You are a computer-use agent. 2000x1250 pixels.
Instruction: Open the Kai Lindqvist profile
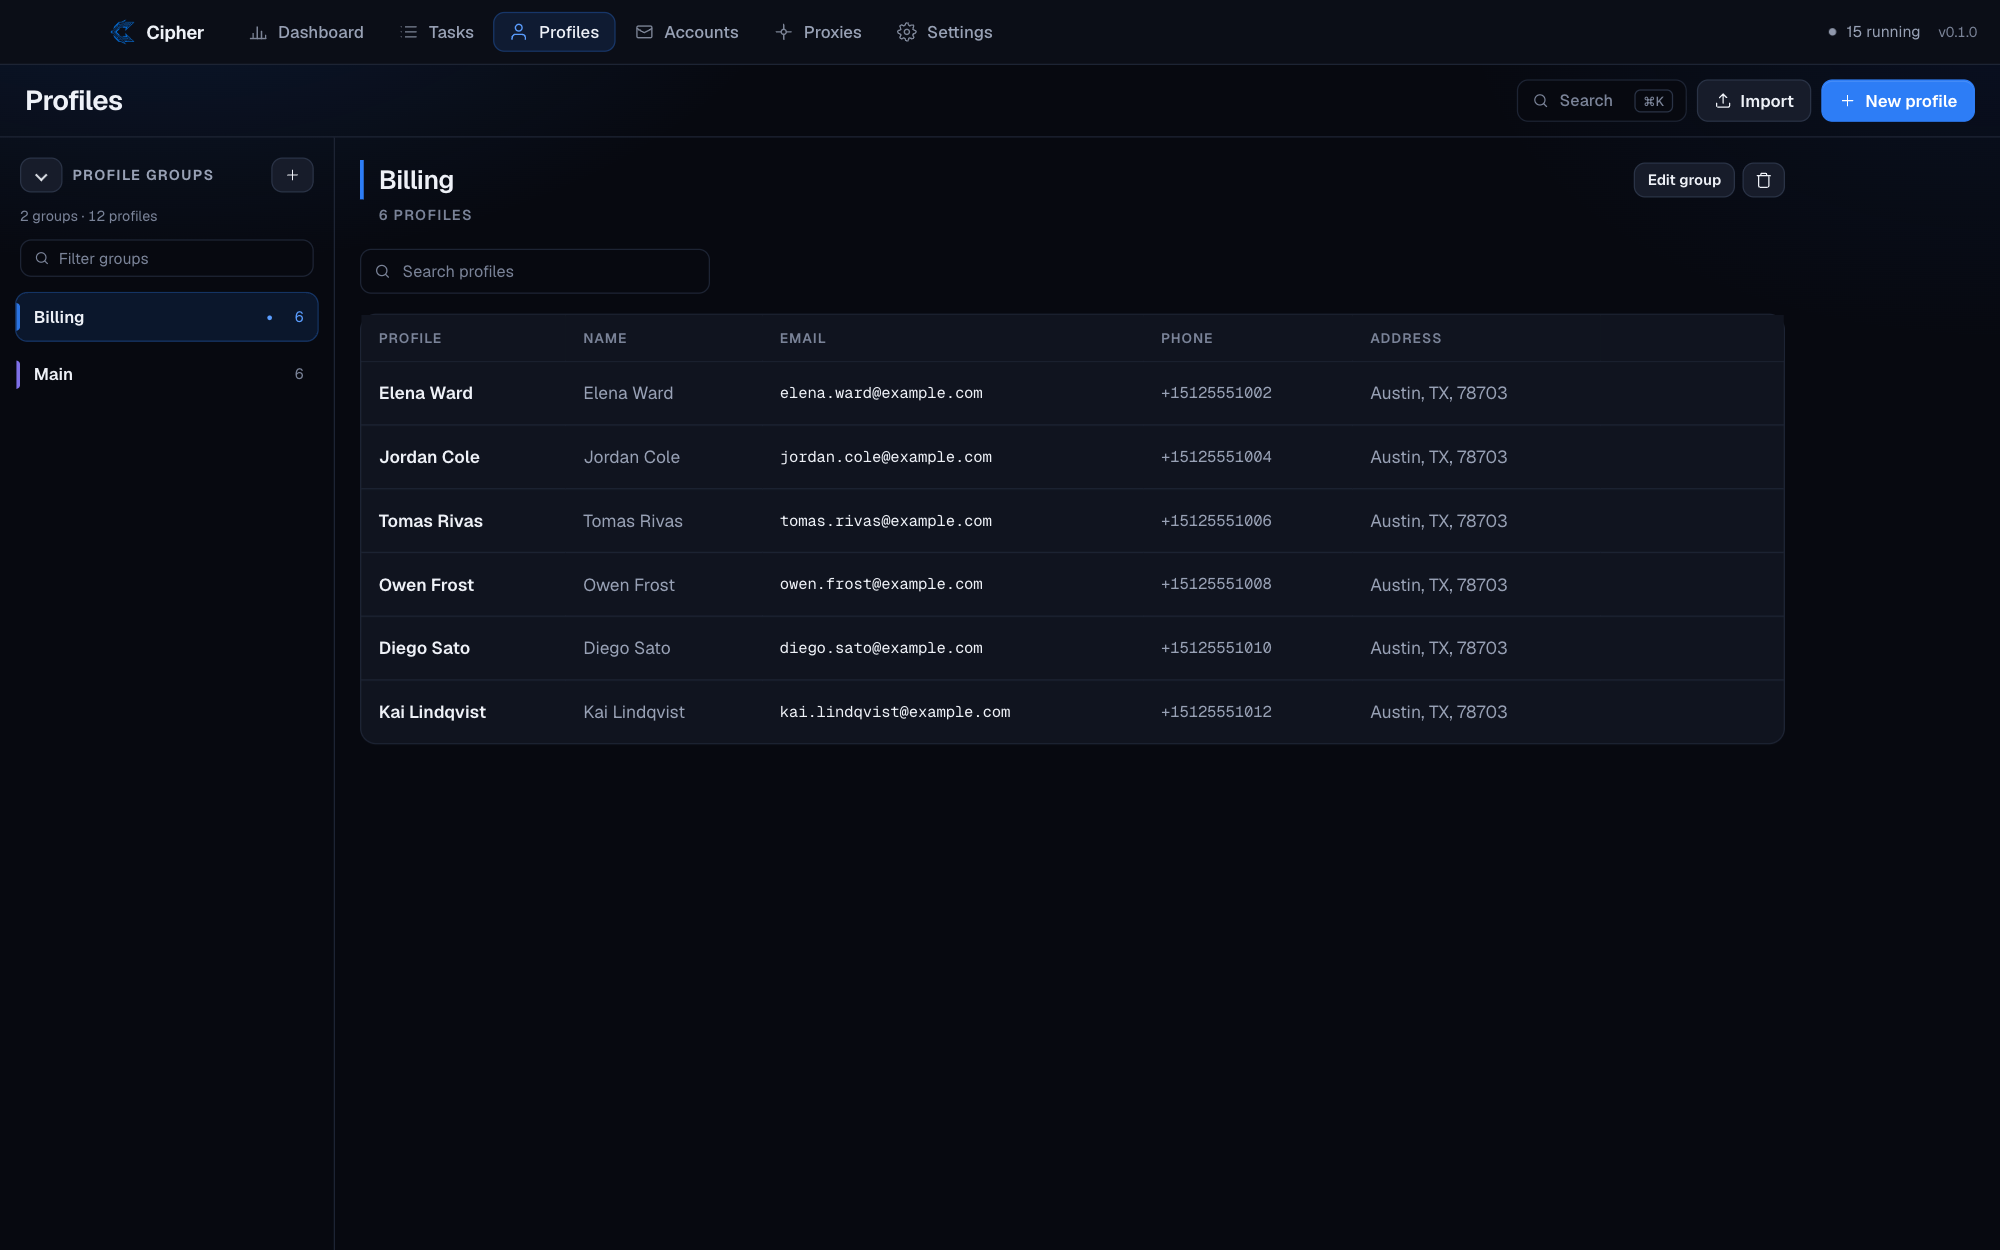(x=432, y=712)
